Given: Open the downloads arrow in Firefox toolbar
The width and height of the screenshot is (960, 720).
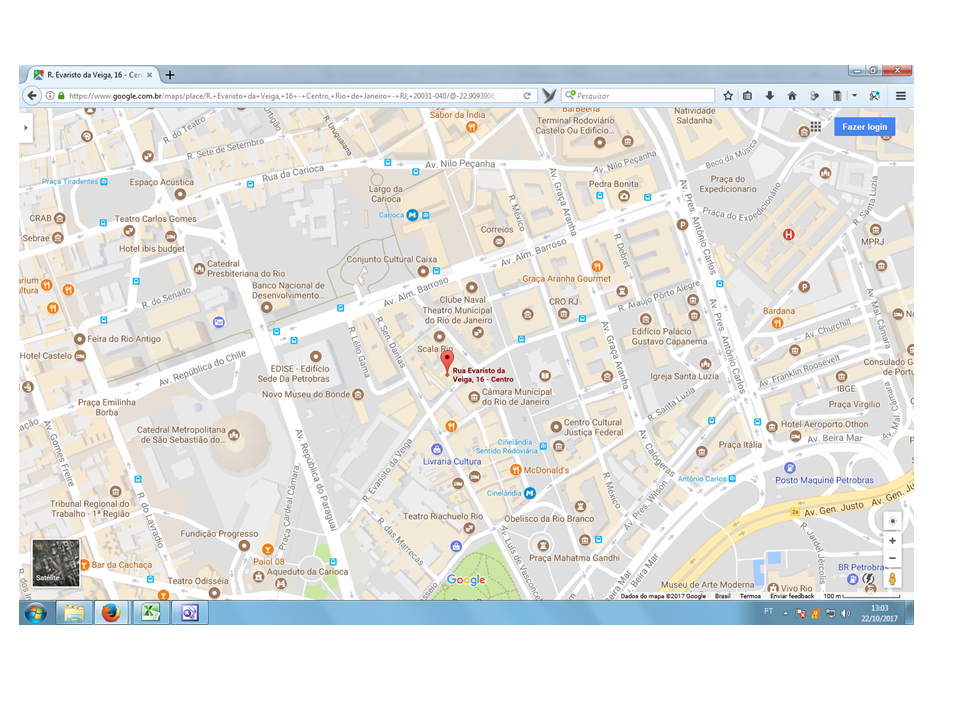Looking at the screenshot, I should [770, 96].
